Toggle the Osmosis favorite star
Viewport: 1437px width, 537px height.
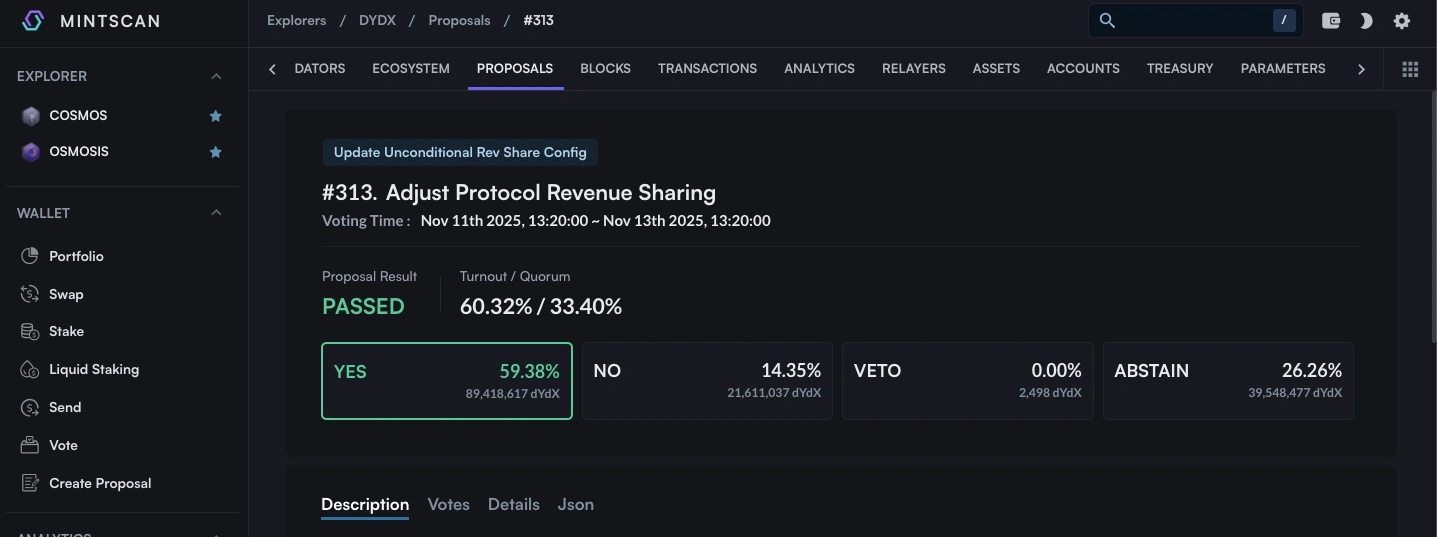(215, 152)
